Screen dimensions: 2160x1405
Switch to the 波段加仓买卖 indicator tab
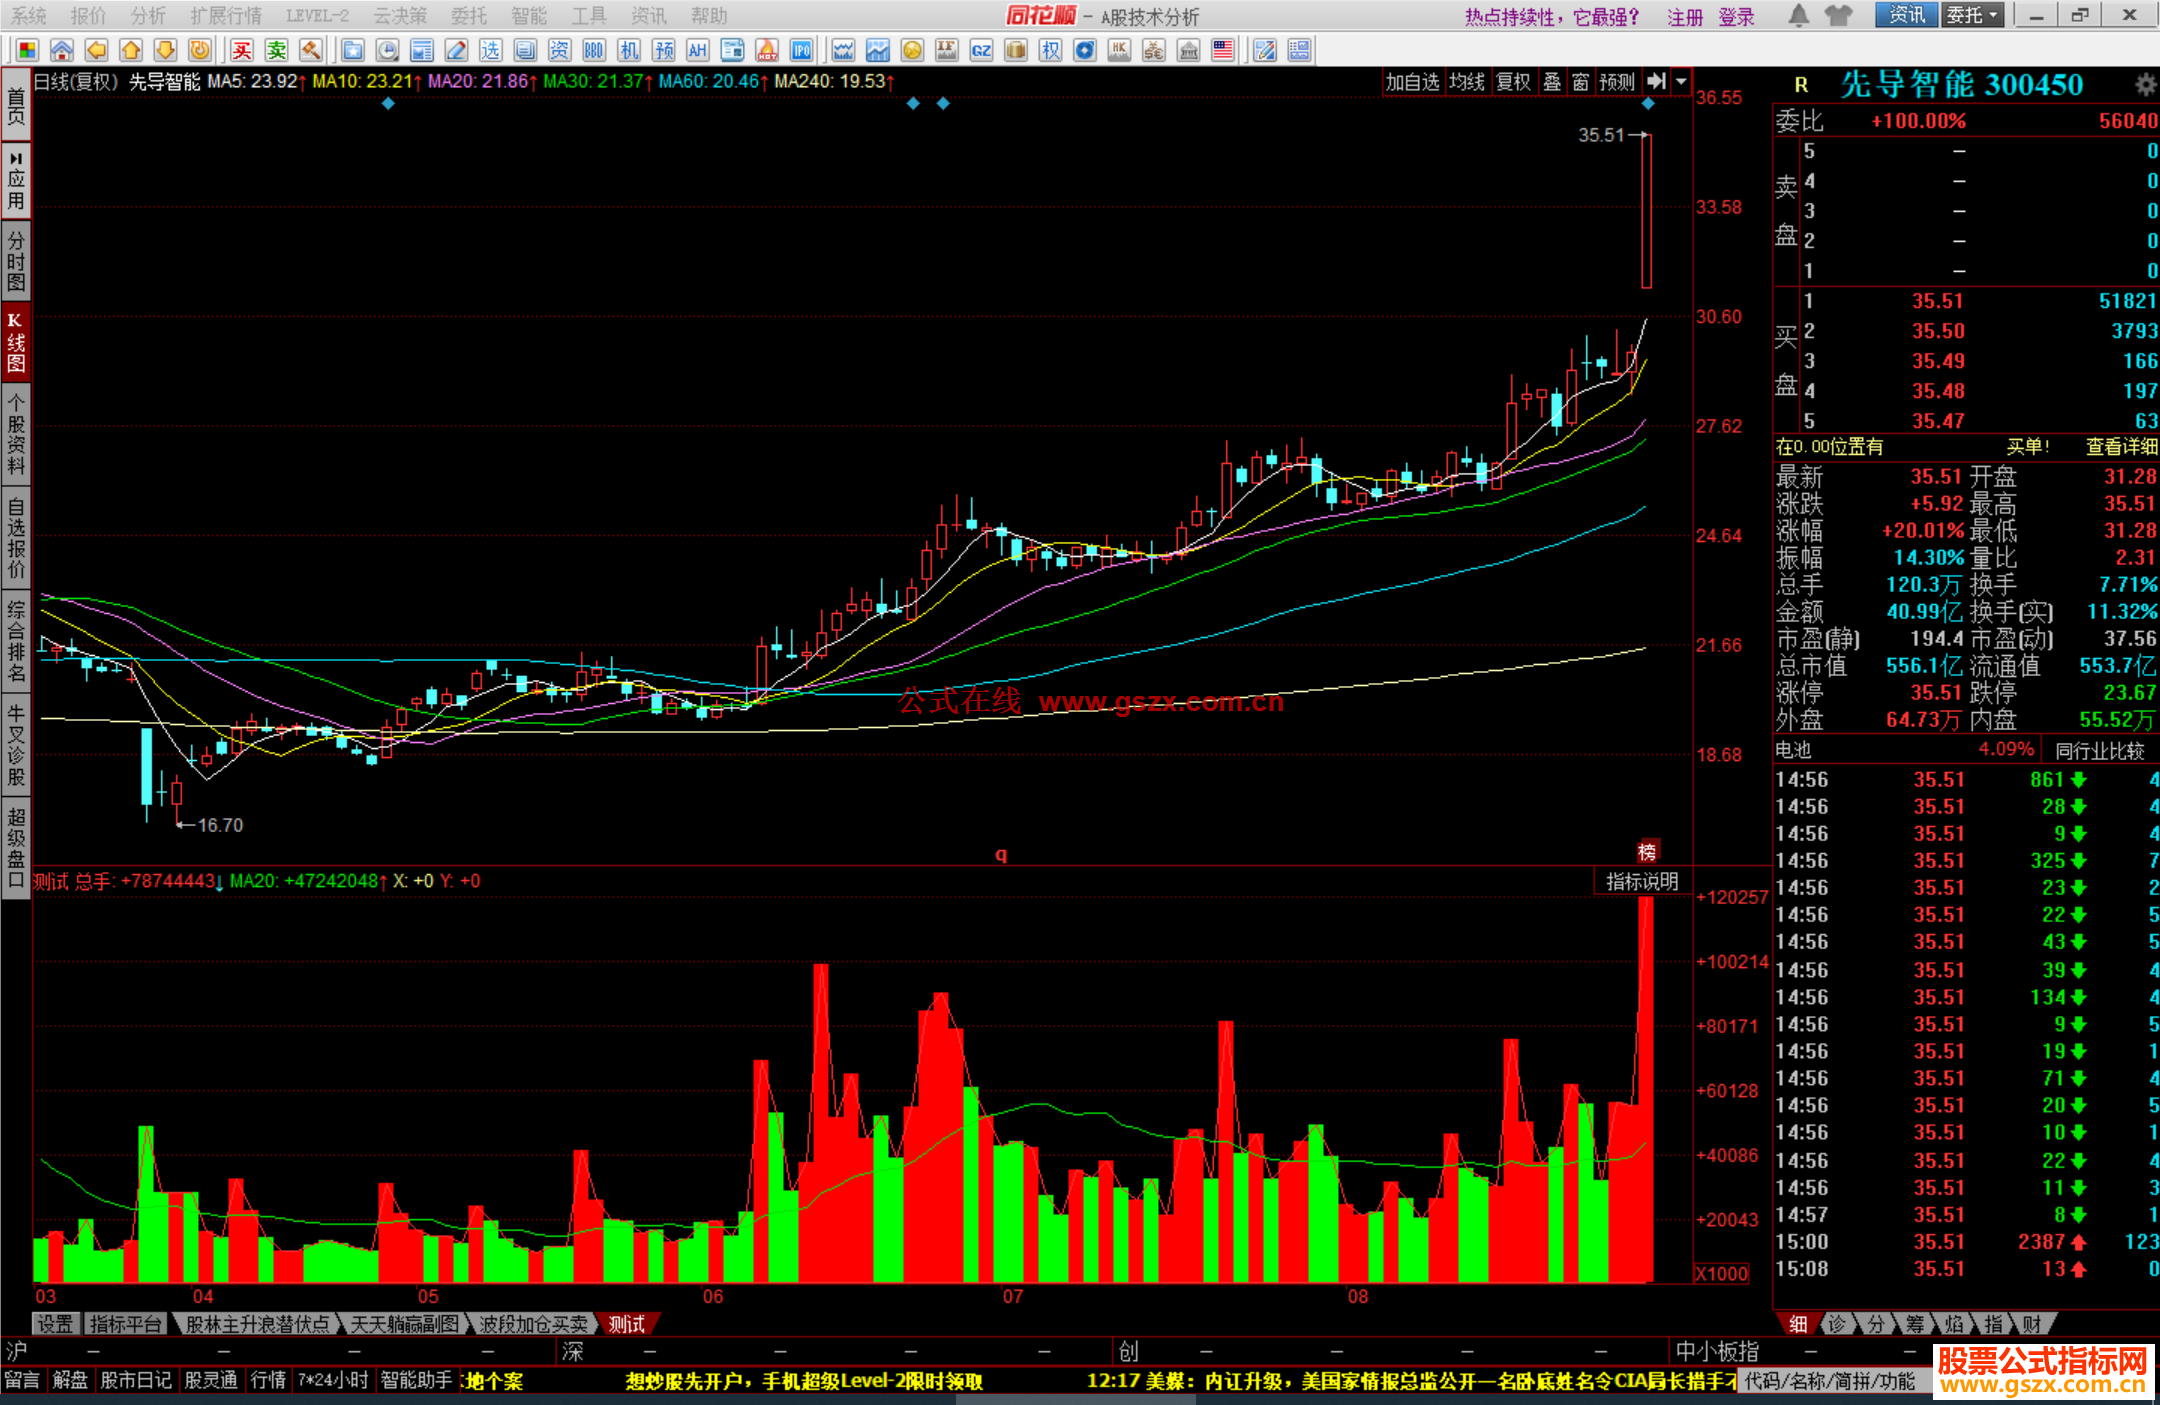pos(533,1324)
